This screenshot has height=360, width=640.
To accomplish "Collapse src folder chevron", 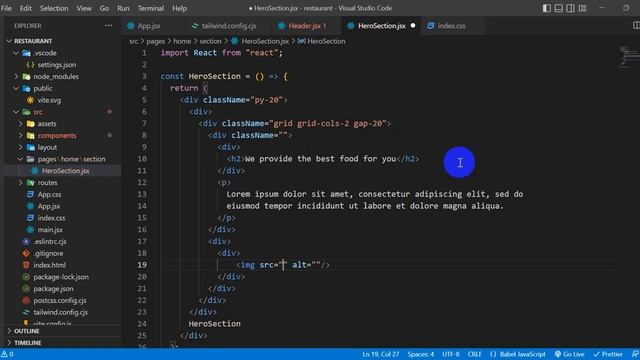I will [16, 112].
